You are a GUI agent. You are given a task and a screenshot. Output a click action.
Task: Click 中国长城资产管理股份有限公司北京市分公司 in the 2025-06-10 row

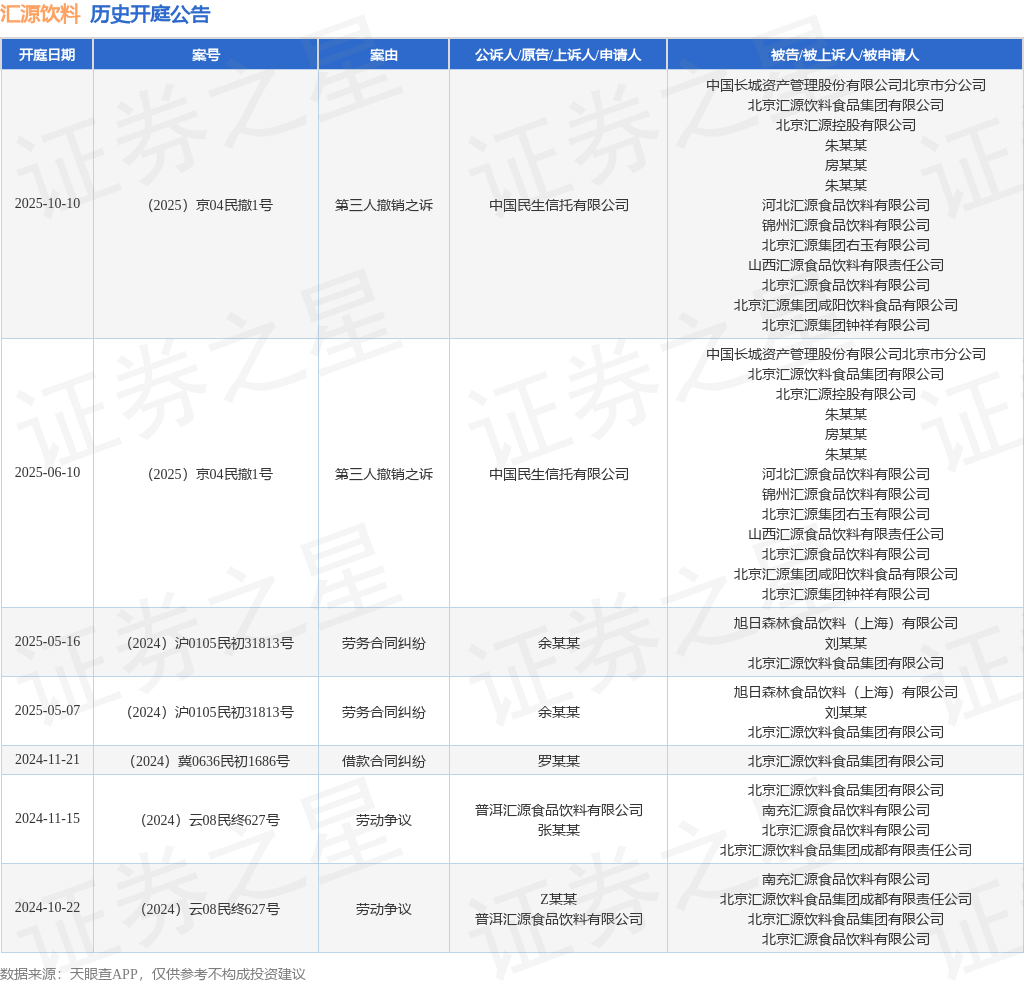pyautogui.click(x=846, y=354)
